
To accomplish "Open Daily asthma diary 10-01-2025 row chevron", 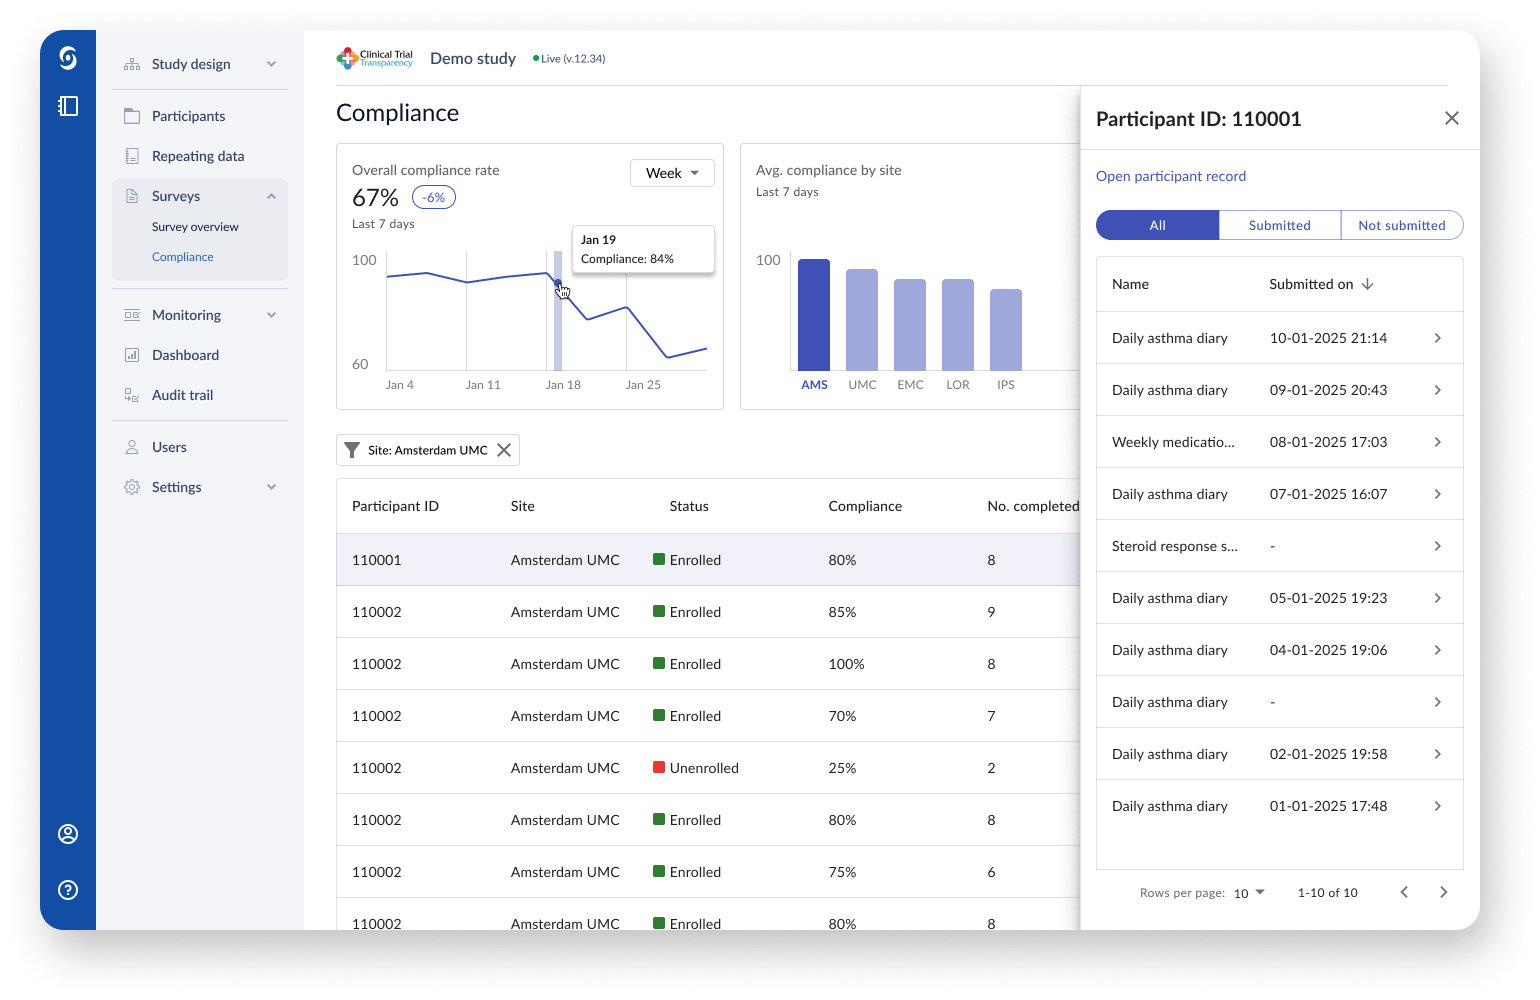I will 1438,338.
